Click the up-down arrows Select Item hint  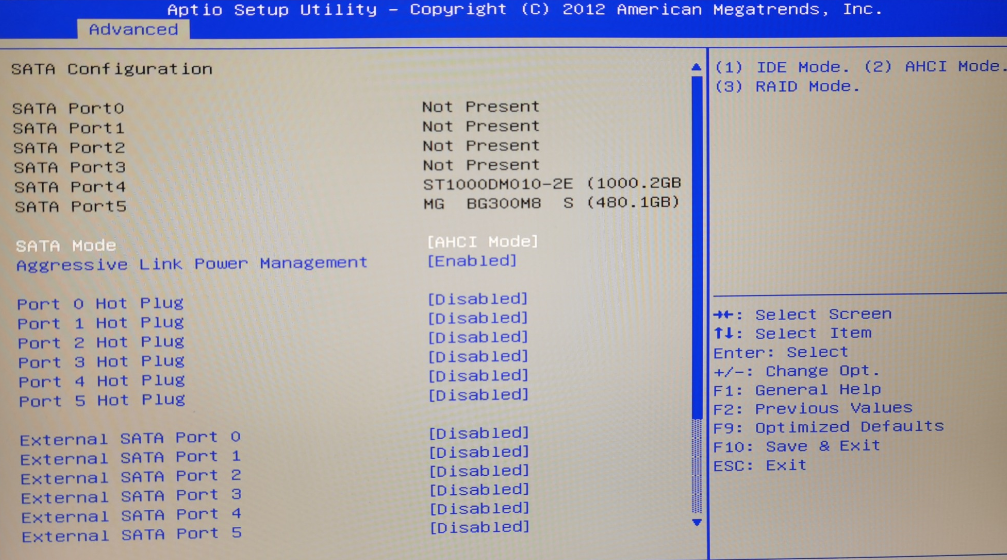792,333
